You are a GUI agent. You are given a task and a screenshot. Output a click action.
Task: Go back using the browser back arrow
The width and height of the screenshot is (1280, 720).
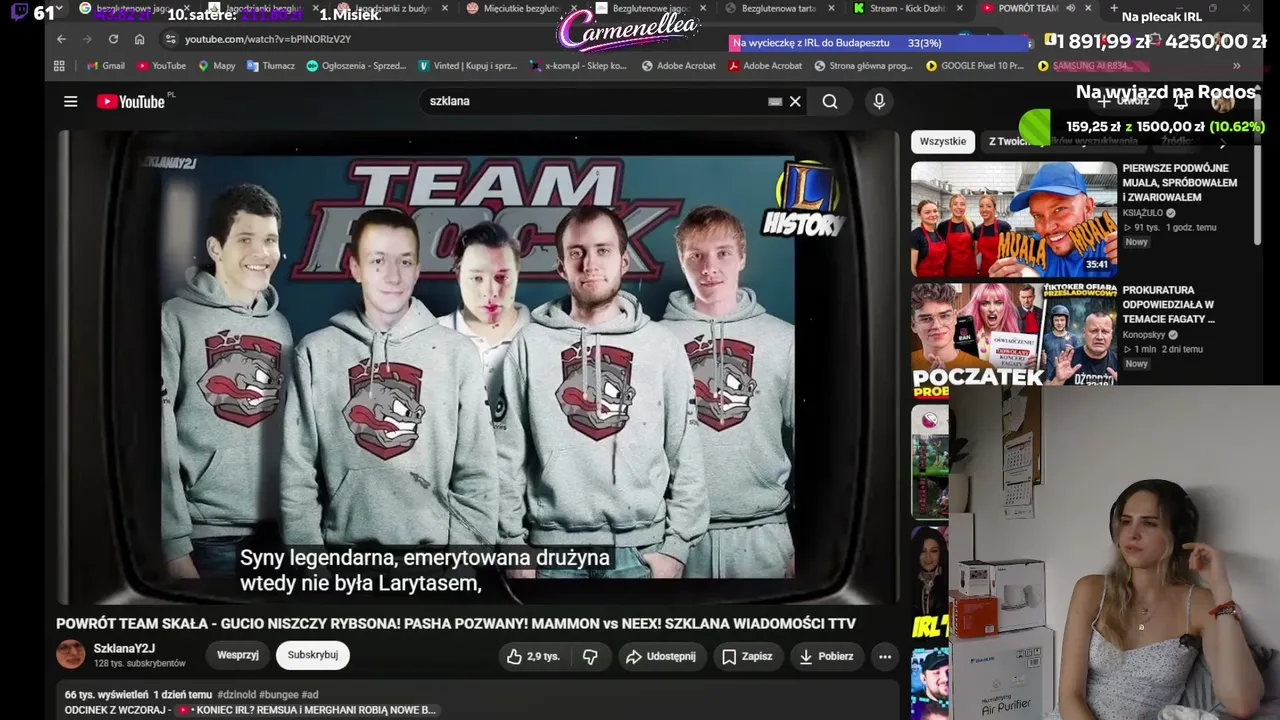coord(61,39)
